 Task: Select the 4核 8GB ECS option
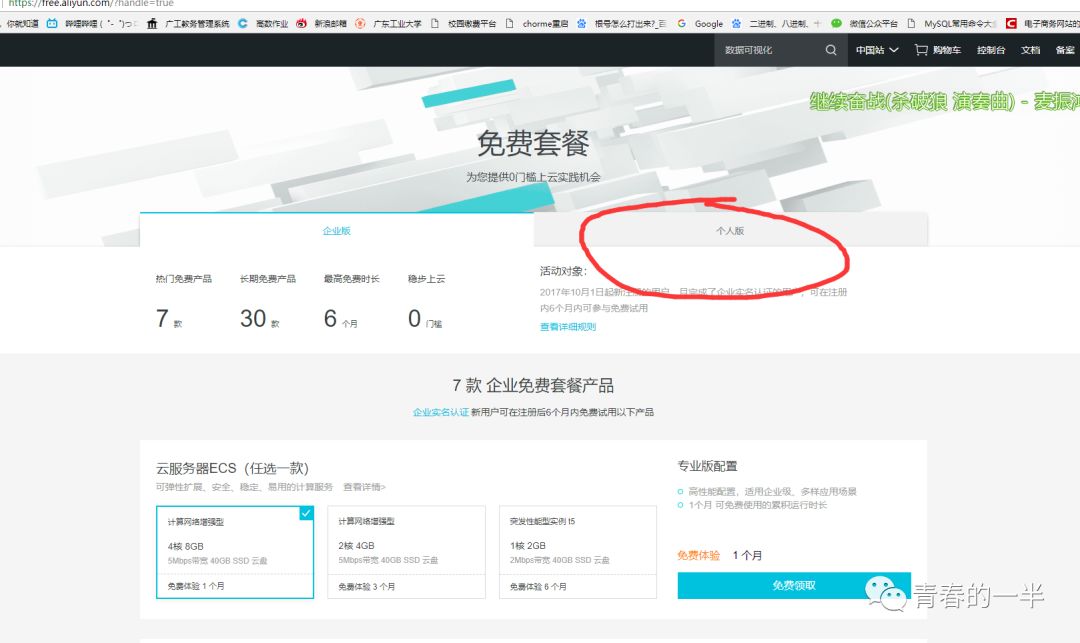click(x=235, y=552)
